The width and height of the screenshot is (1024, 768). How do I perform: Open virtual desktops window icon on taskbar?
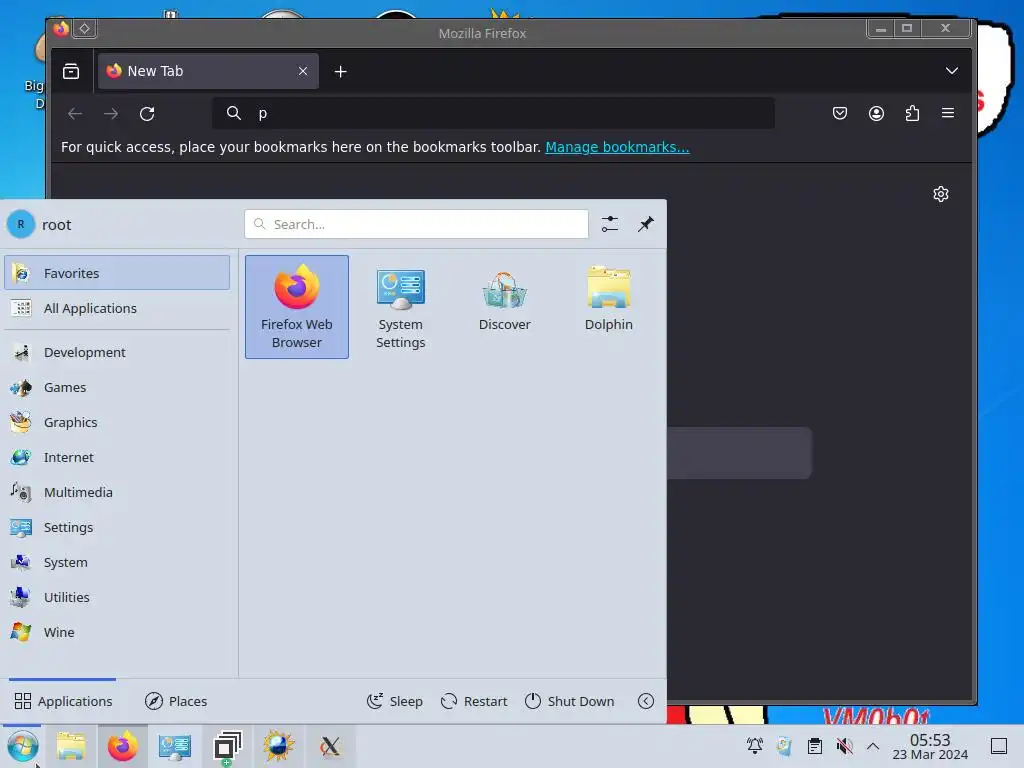[x=227, y=746]
